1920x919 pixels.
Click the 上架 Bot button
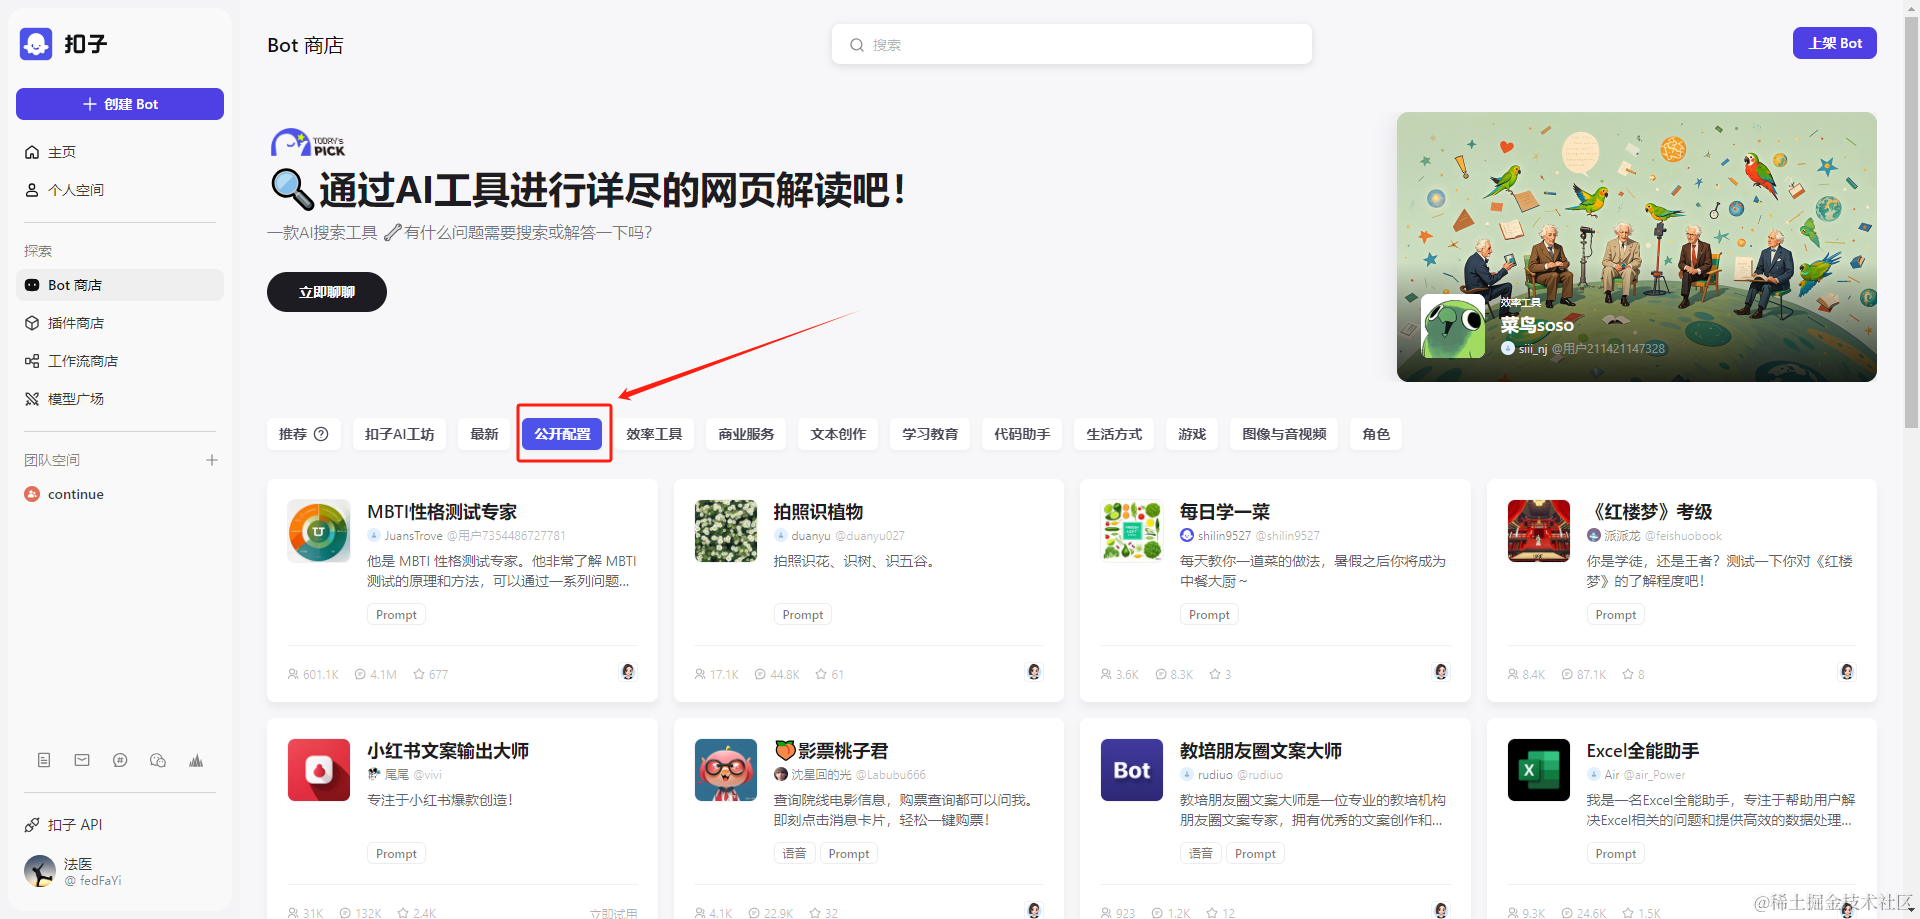1835,43
